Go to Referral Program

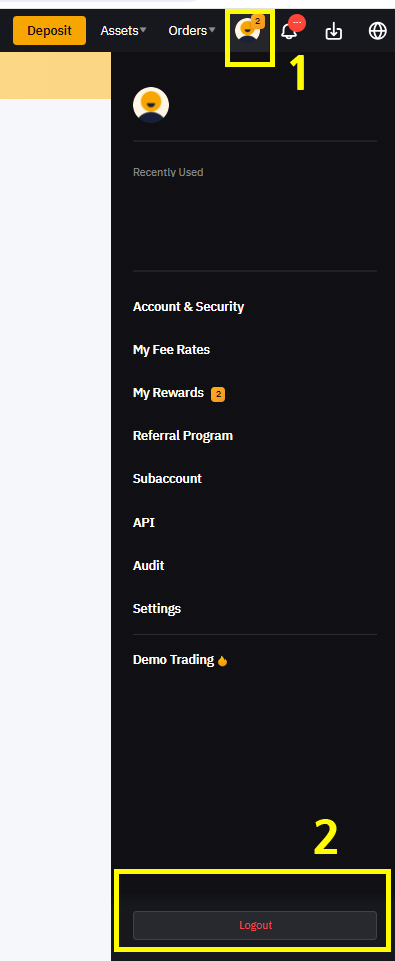click(x=183, y=436)
